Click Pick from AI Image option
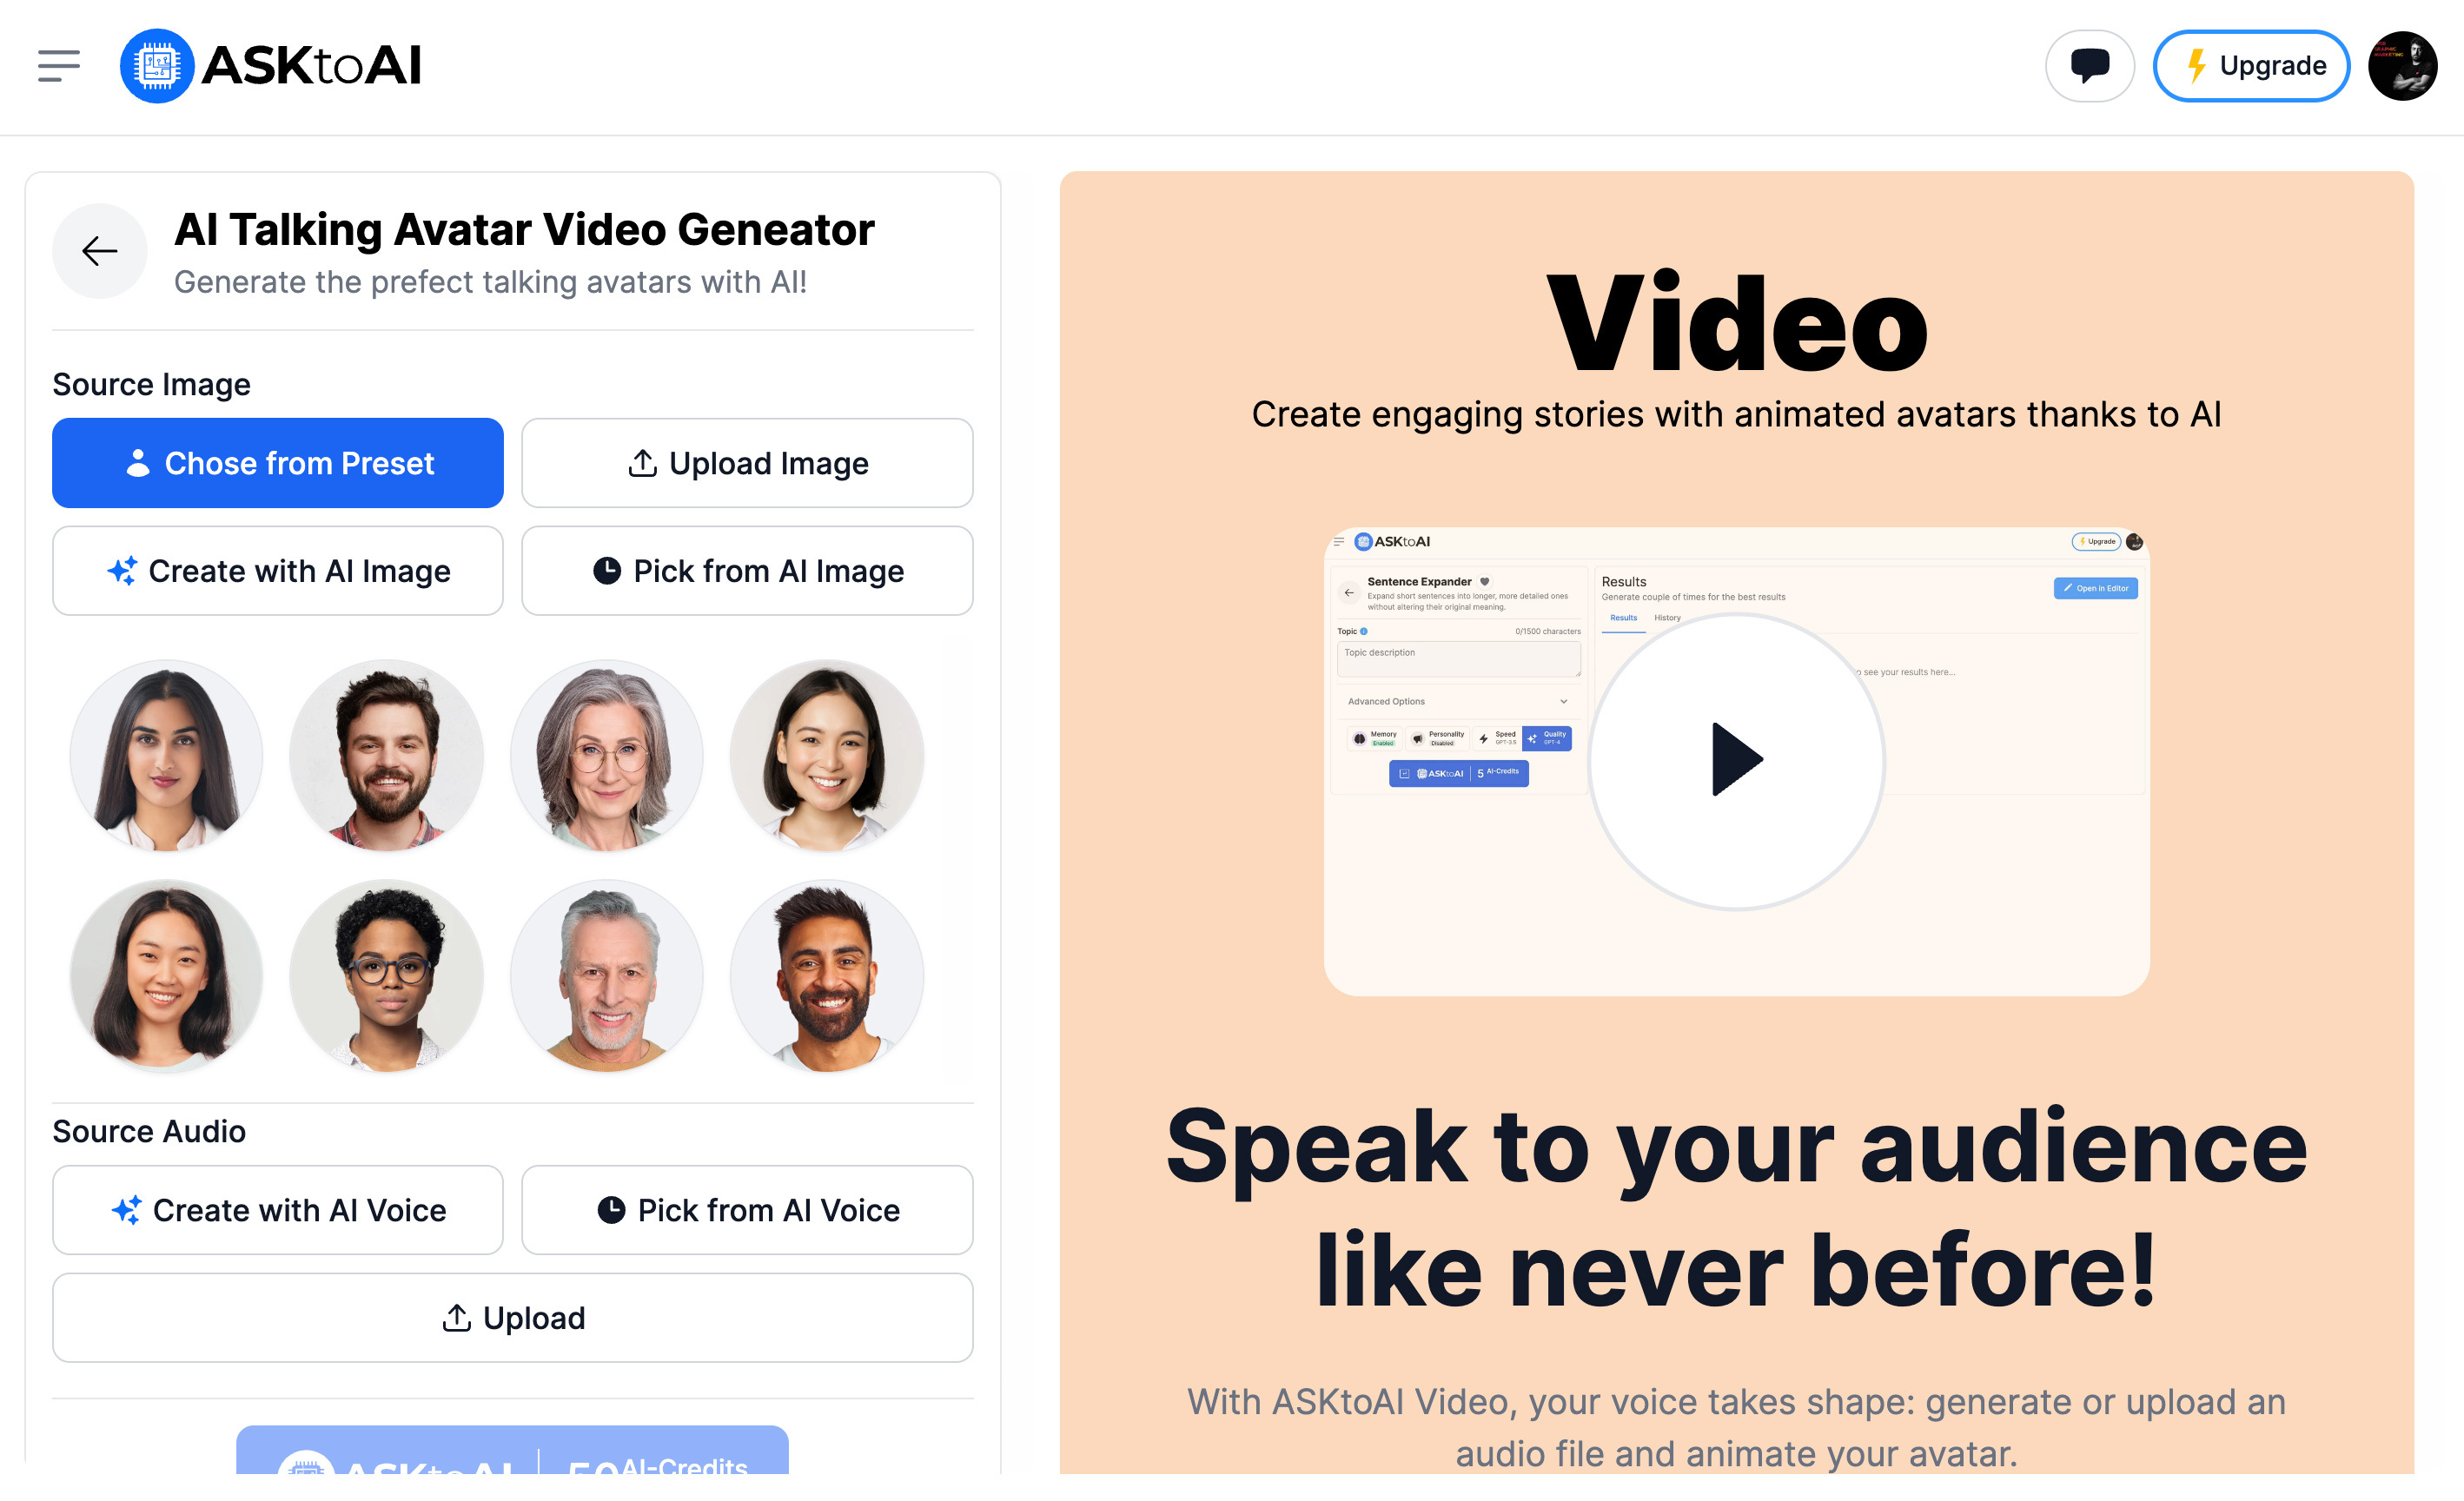Screen dimensions: 2464x1501 coord(748,570)
